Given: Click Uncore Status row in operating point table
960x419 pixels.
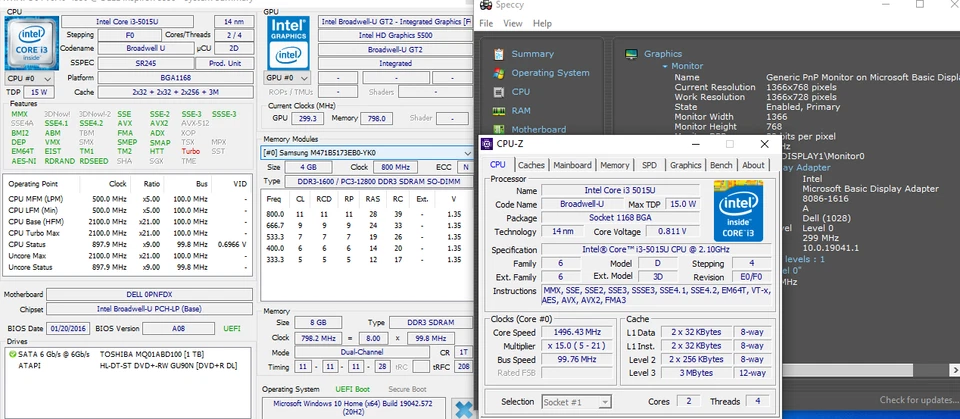Looking at the screenshot, I should coord(127,267).
